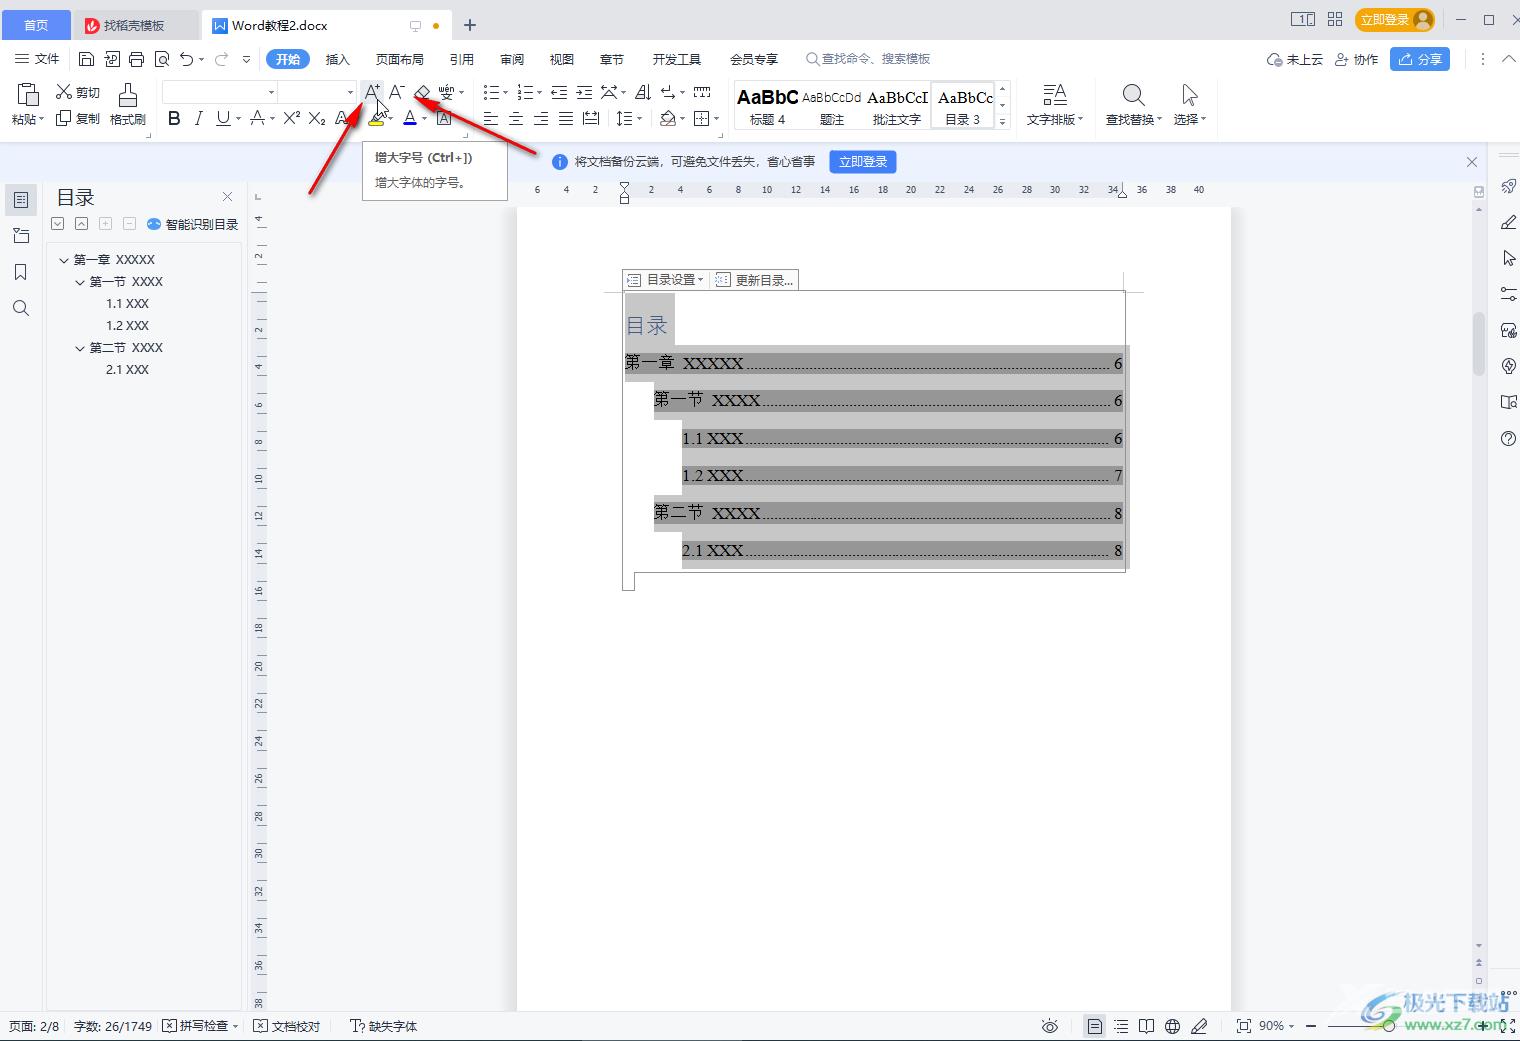
Task: Toggle eye-protection mode in status bar
Action: tap(1049, 1026)
